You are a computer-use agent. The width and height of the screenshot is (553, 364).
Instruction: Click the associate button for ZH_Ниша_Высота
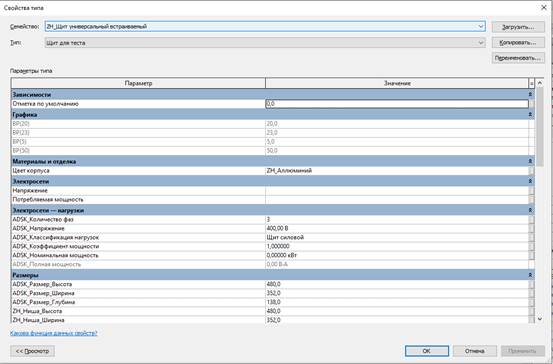tap(531, 311)
